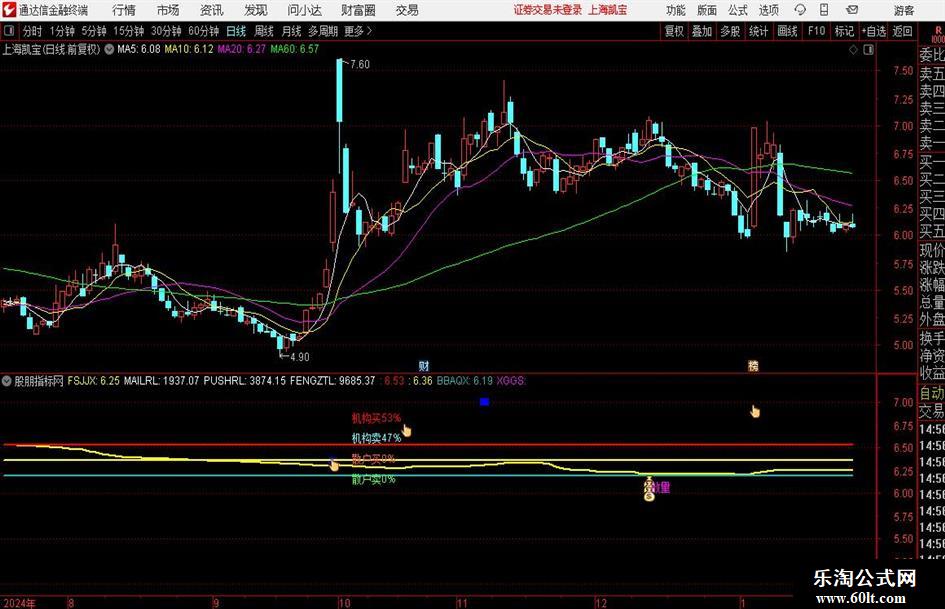Click the 4.90 low price label
This screenshot has height=609, width=945.
[x=300, y=357]
